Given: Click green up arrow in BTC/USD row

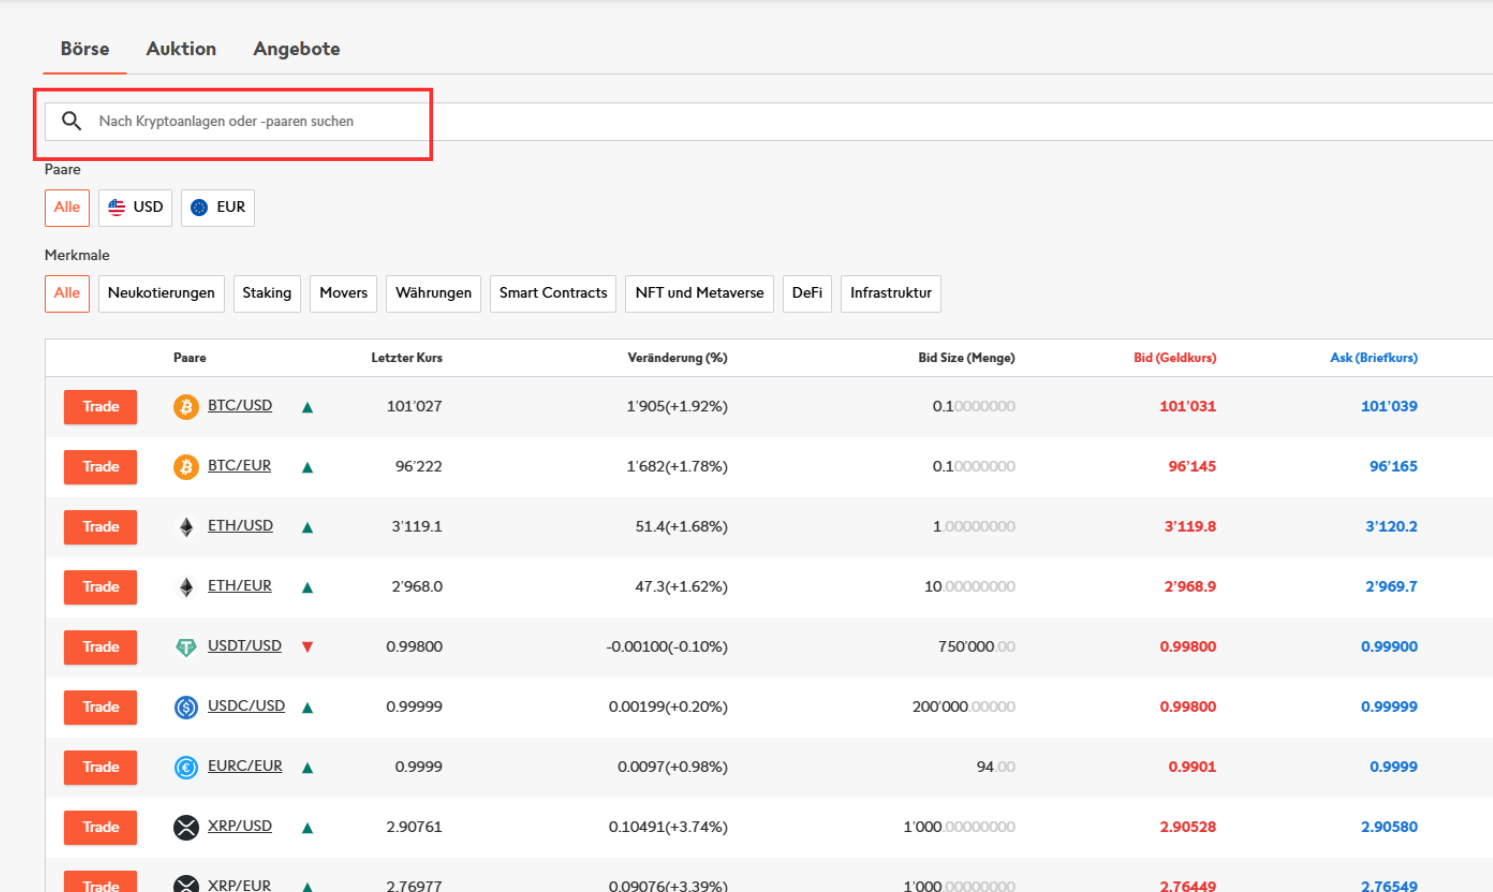Looking at the screenshot, I should pos(308,407).
